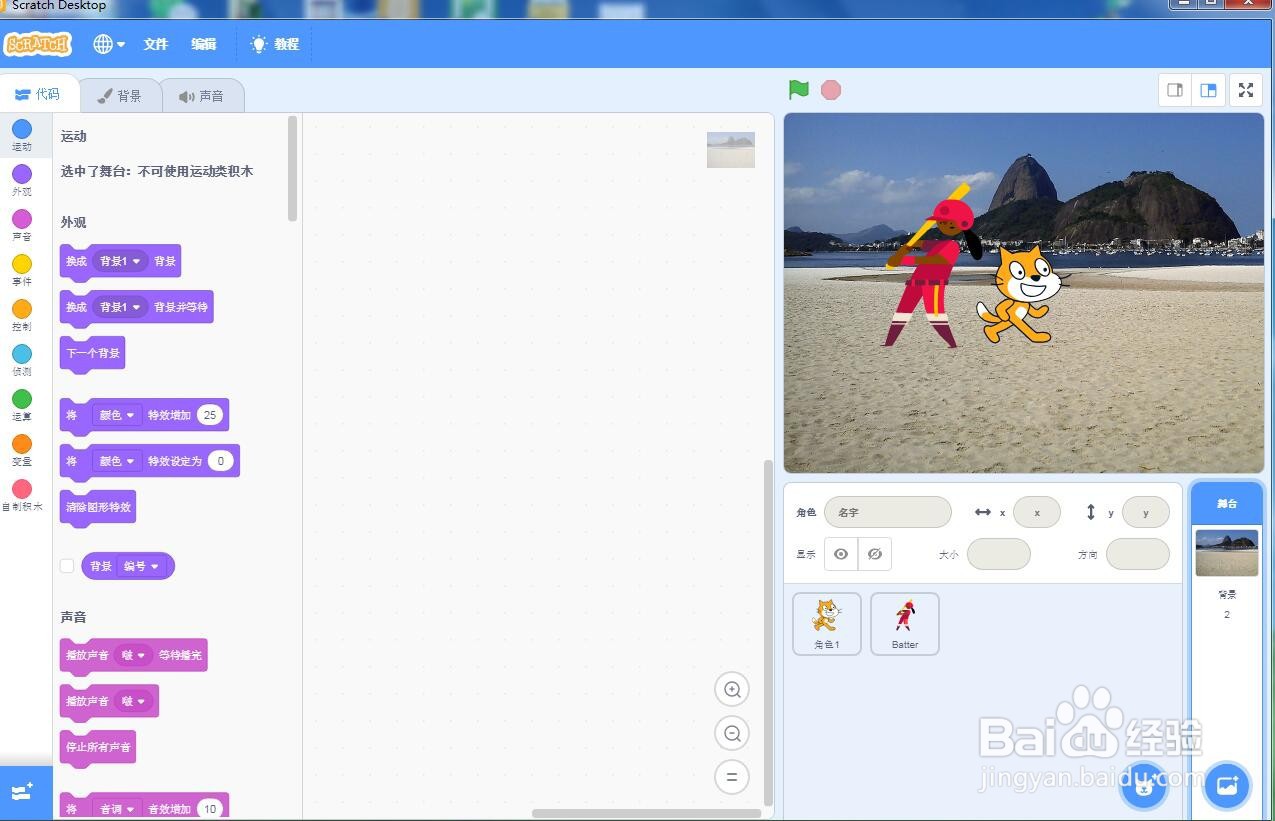Switch to small stage layout

tap(1175, 90)
